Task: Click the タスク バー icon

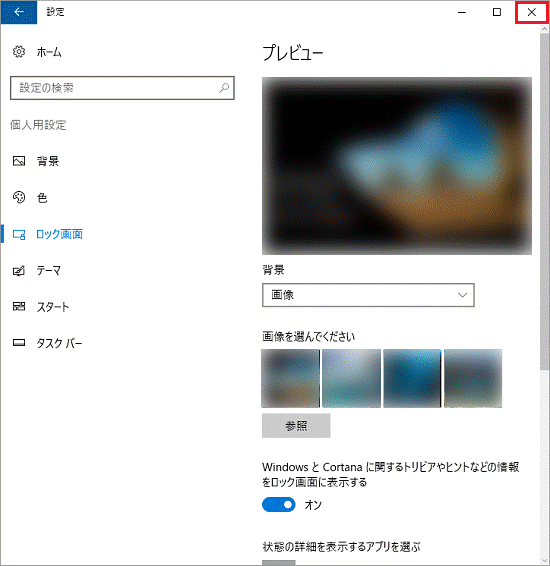Action: tap(19, 343)
